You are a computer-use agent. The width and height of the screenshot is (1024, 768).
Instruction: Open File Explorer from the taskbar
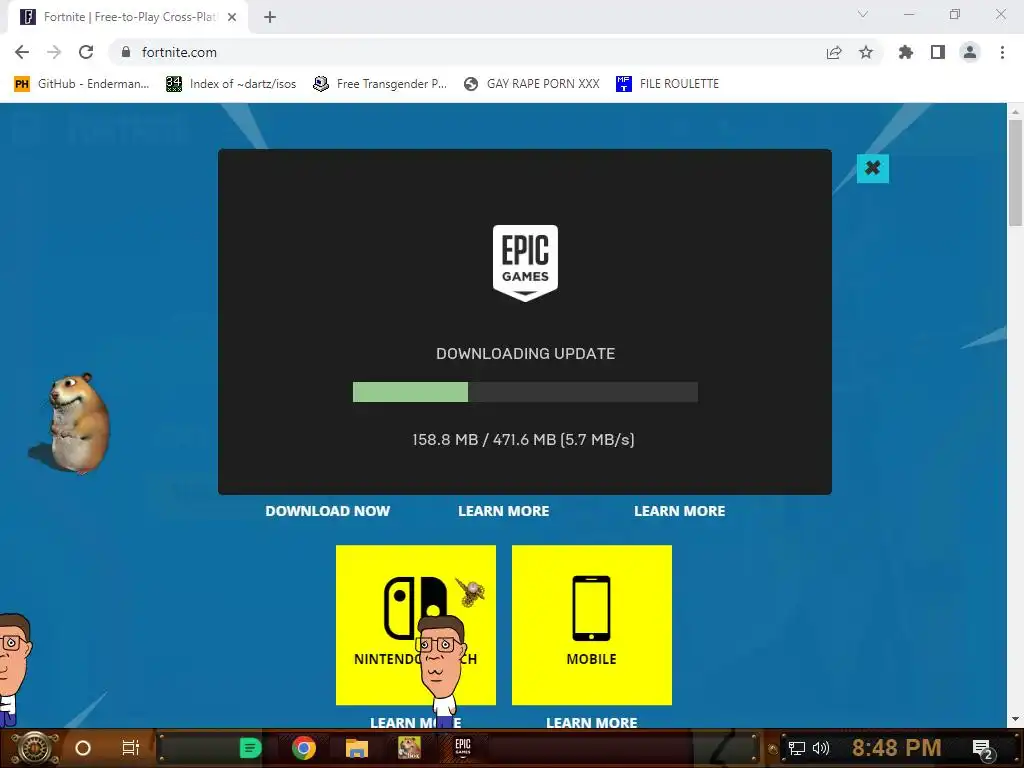[357, 748]
